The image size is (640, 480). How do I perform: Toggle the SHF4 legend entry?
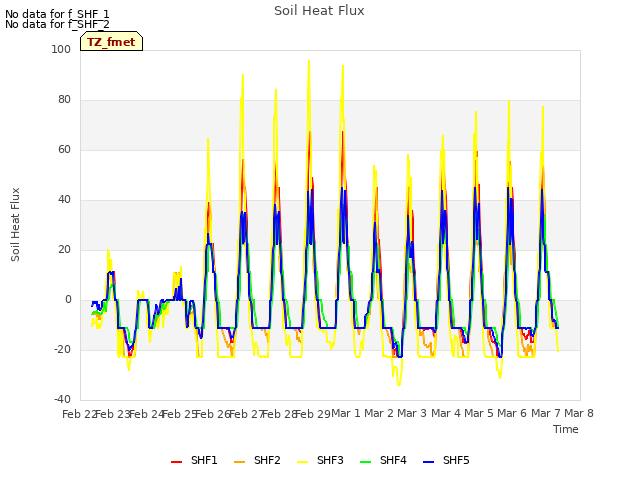click(383, 461)
